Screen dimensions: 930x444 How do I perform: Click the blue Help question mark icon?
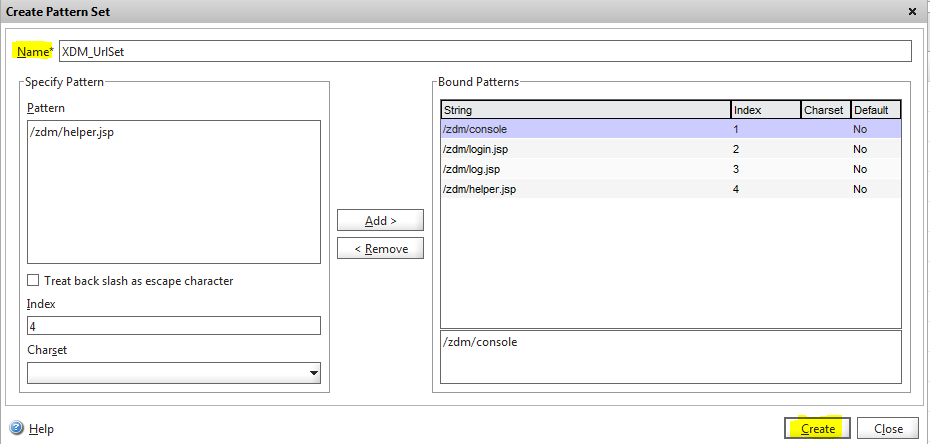[x=17, y=429]
